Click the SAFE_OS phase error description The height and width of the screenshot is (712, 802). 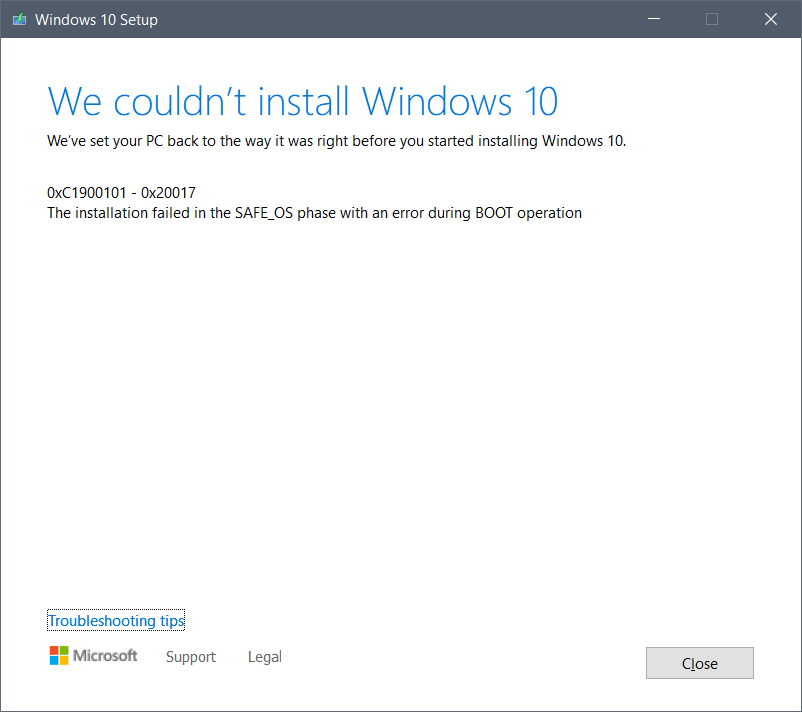coord(314,213)
